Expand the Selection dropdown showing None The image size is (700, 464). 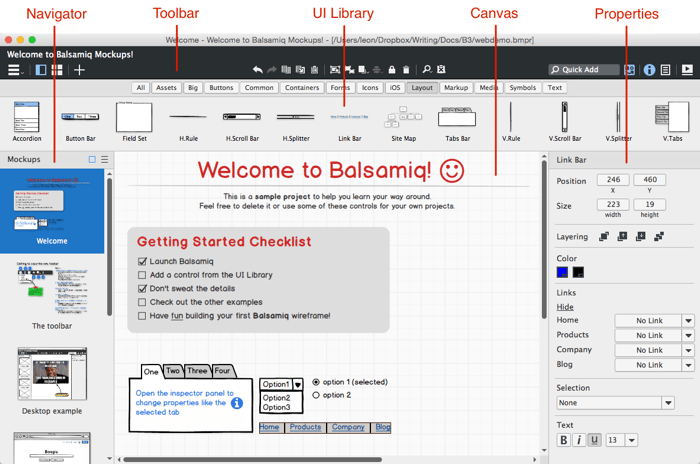pyautogui.click(x=668, y=403)
